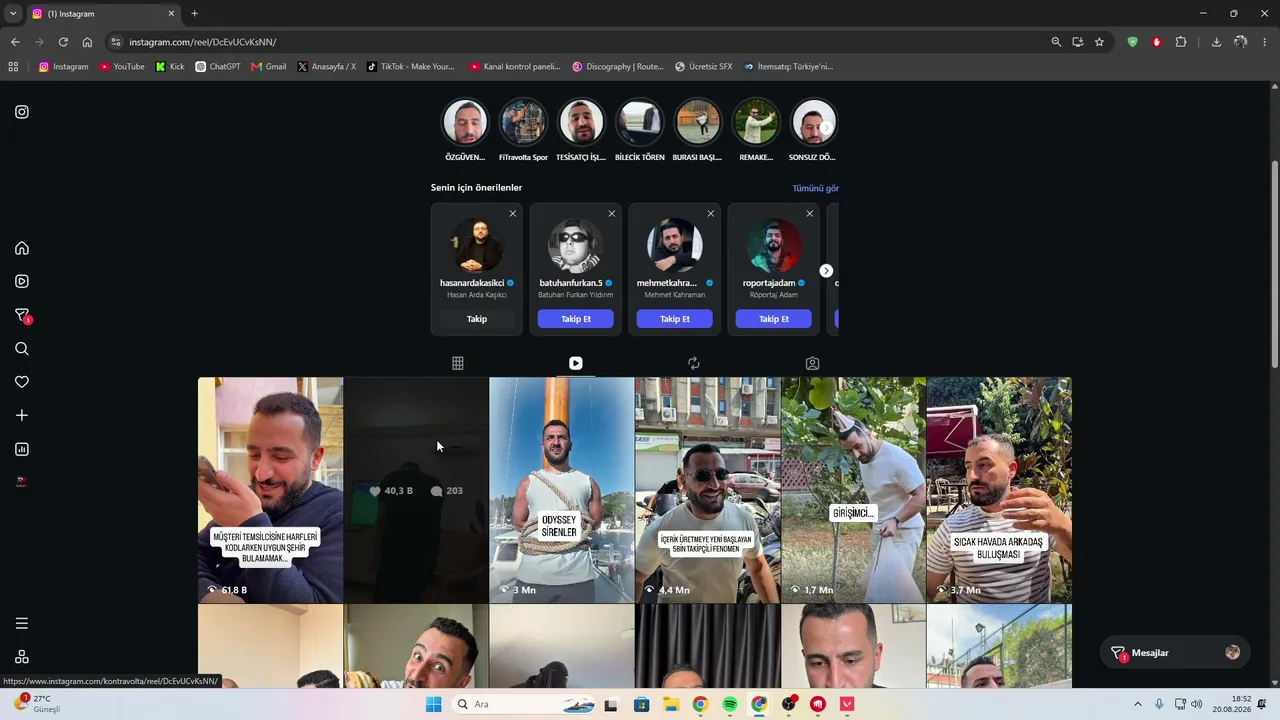Open the TikTok bookmark
Screen dimensions: 1280x720
pyautogui.click(x=410, y=67)
